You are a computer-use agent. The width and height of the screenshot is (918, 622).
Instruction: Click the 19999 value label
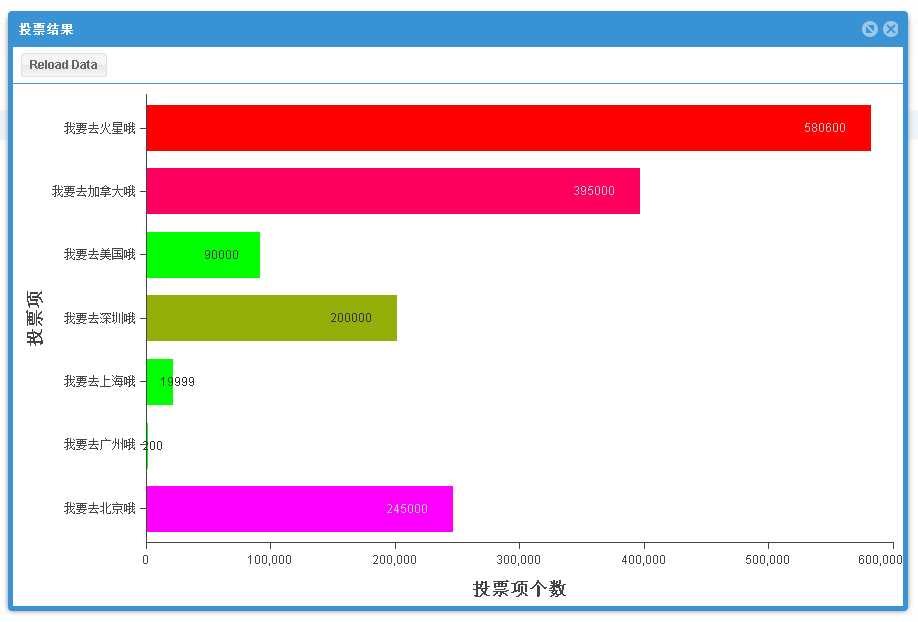177,382
